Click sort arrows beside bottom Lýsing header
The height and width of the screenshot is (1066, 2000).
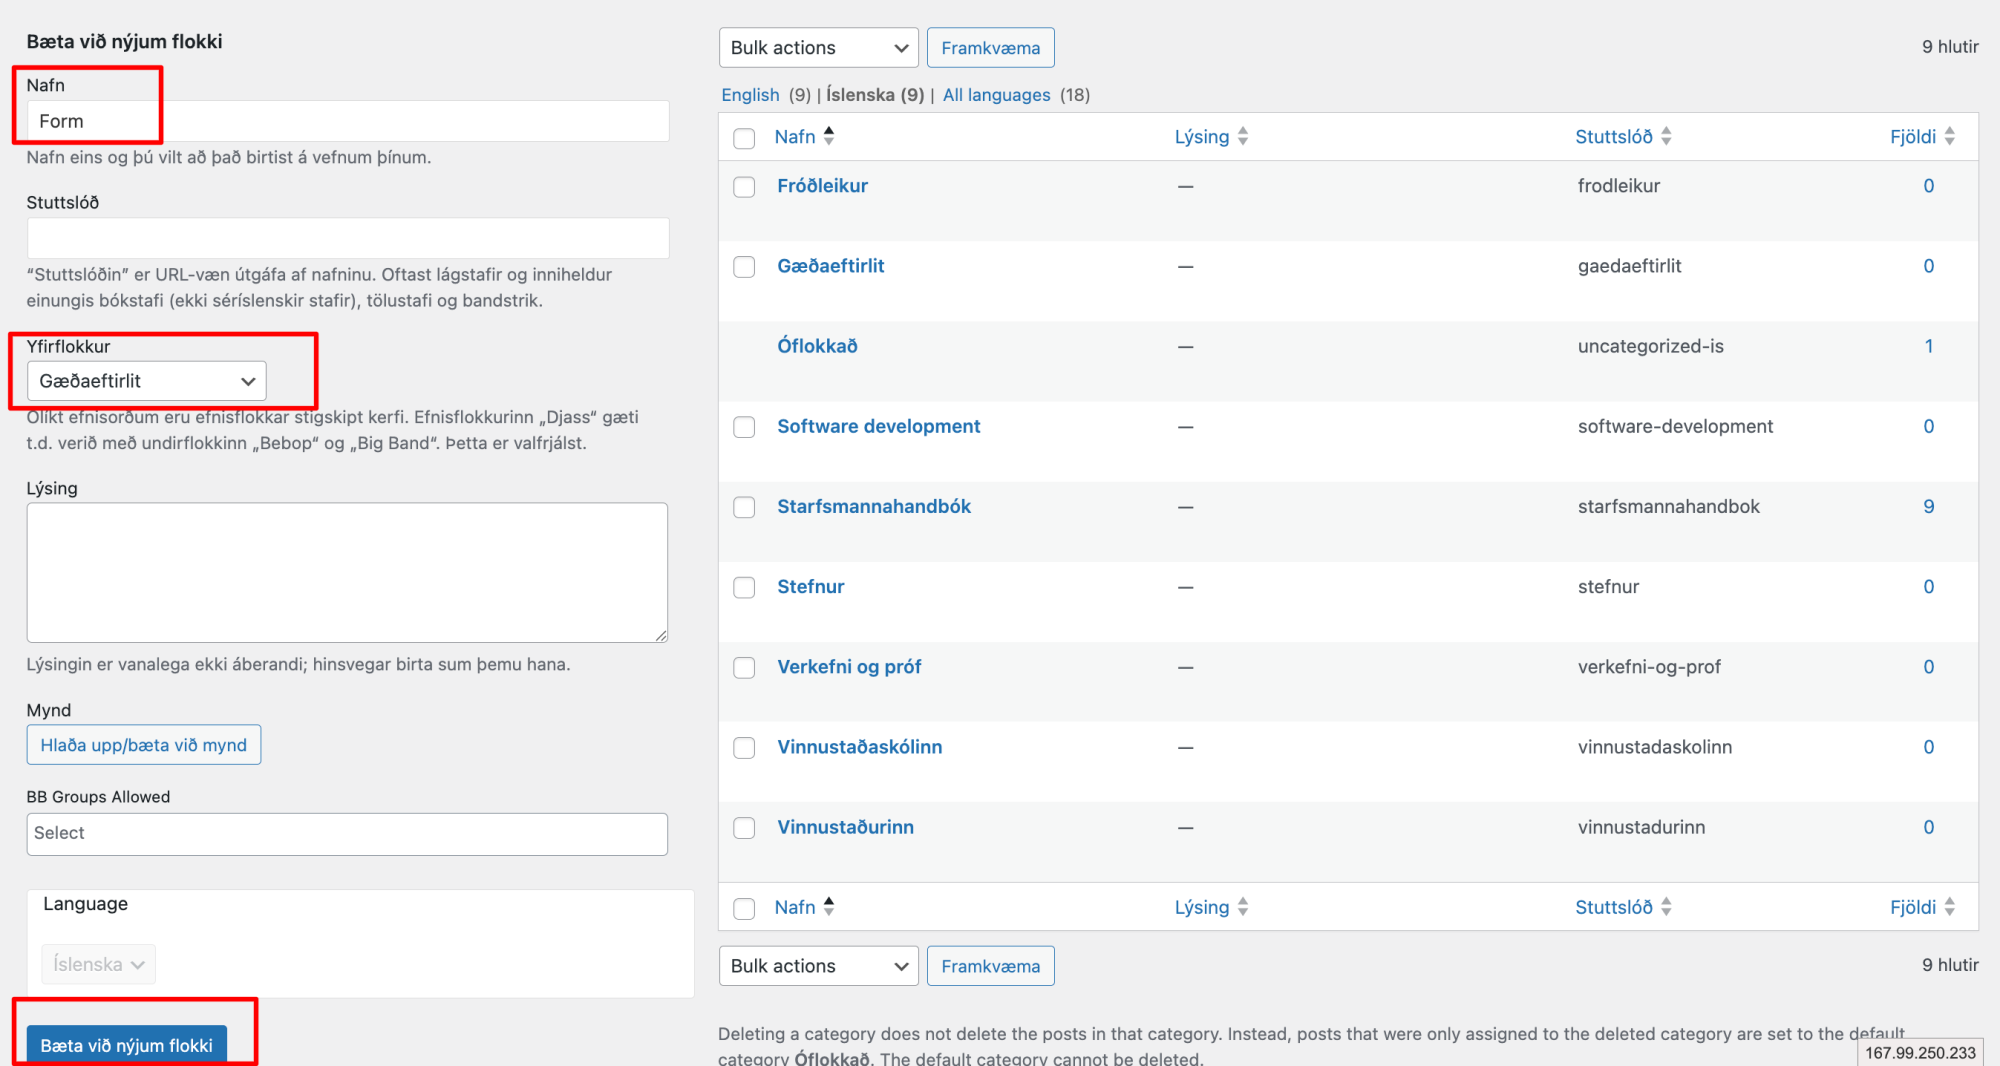pos(1242,907)
